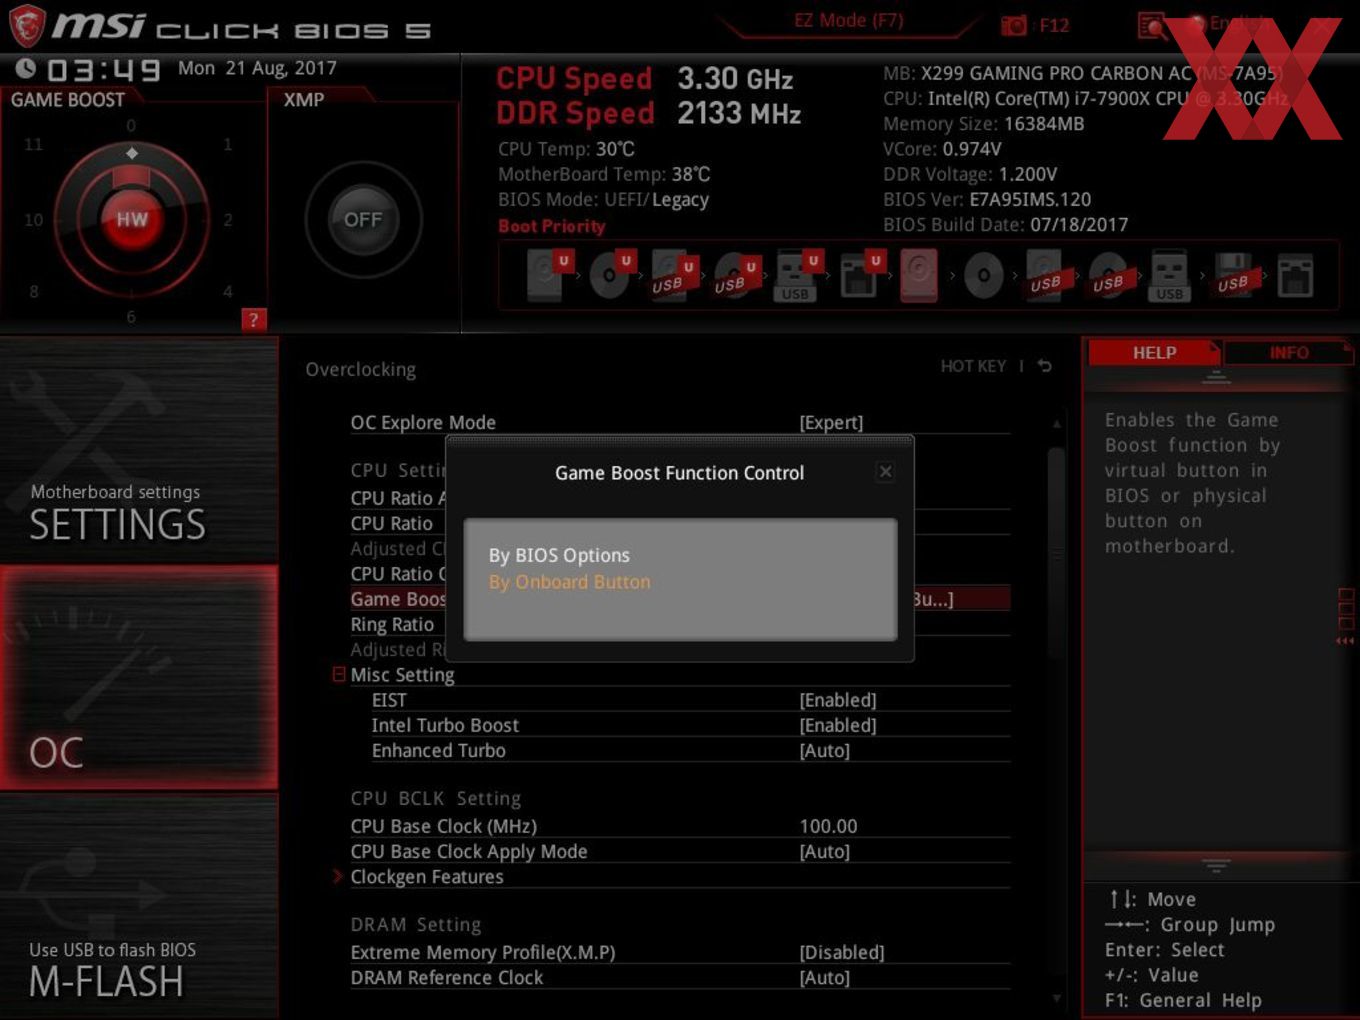
Task: Open the BIOS search magnifier icon
Action: (x=1152, y=26)
